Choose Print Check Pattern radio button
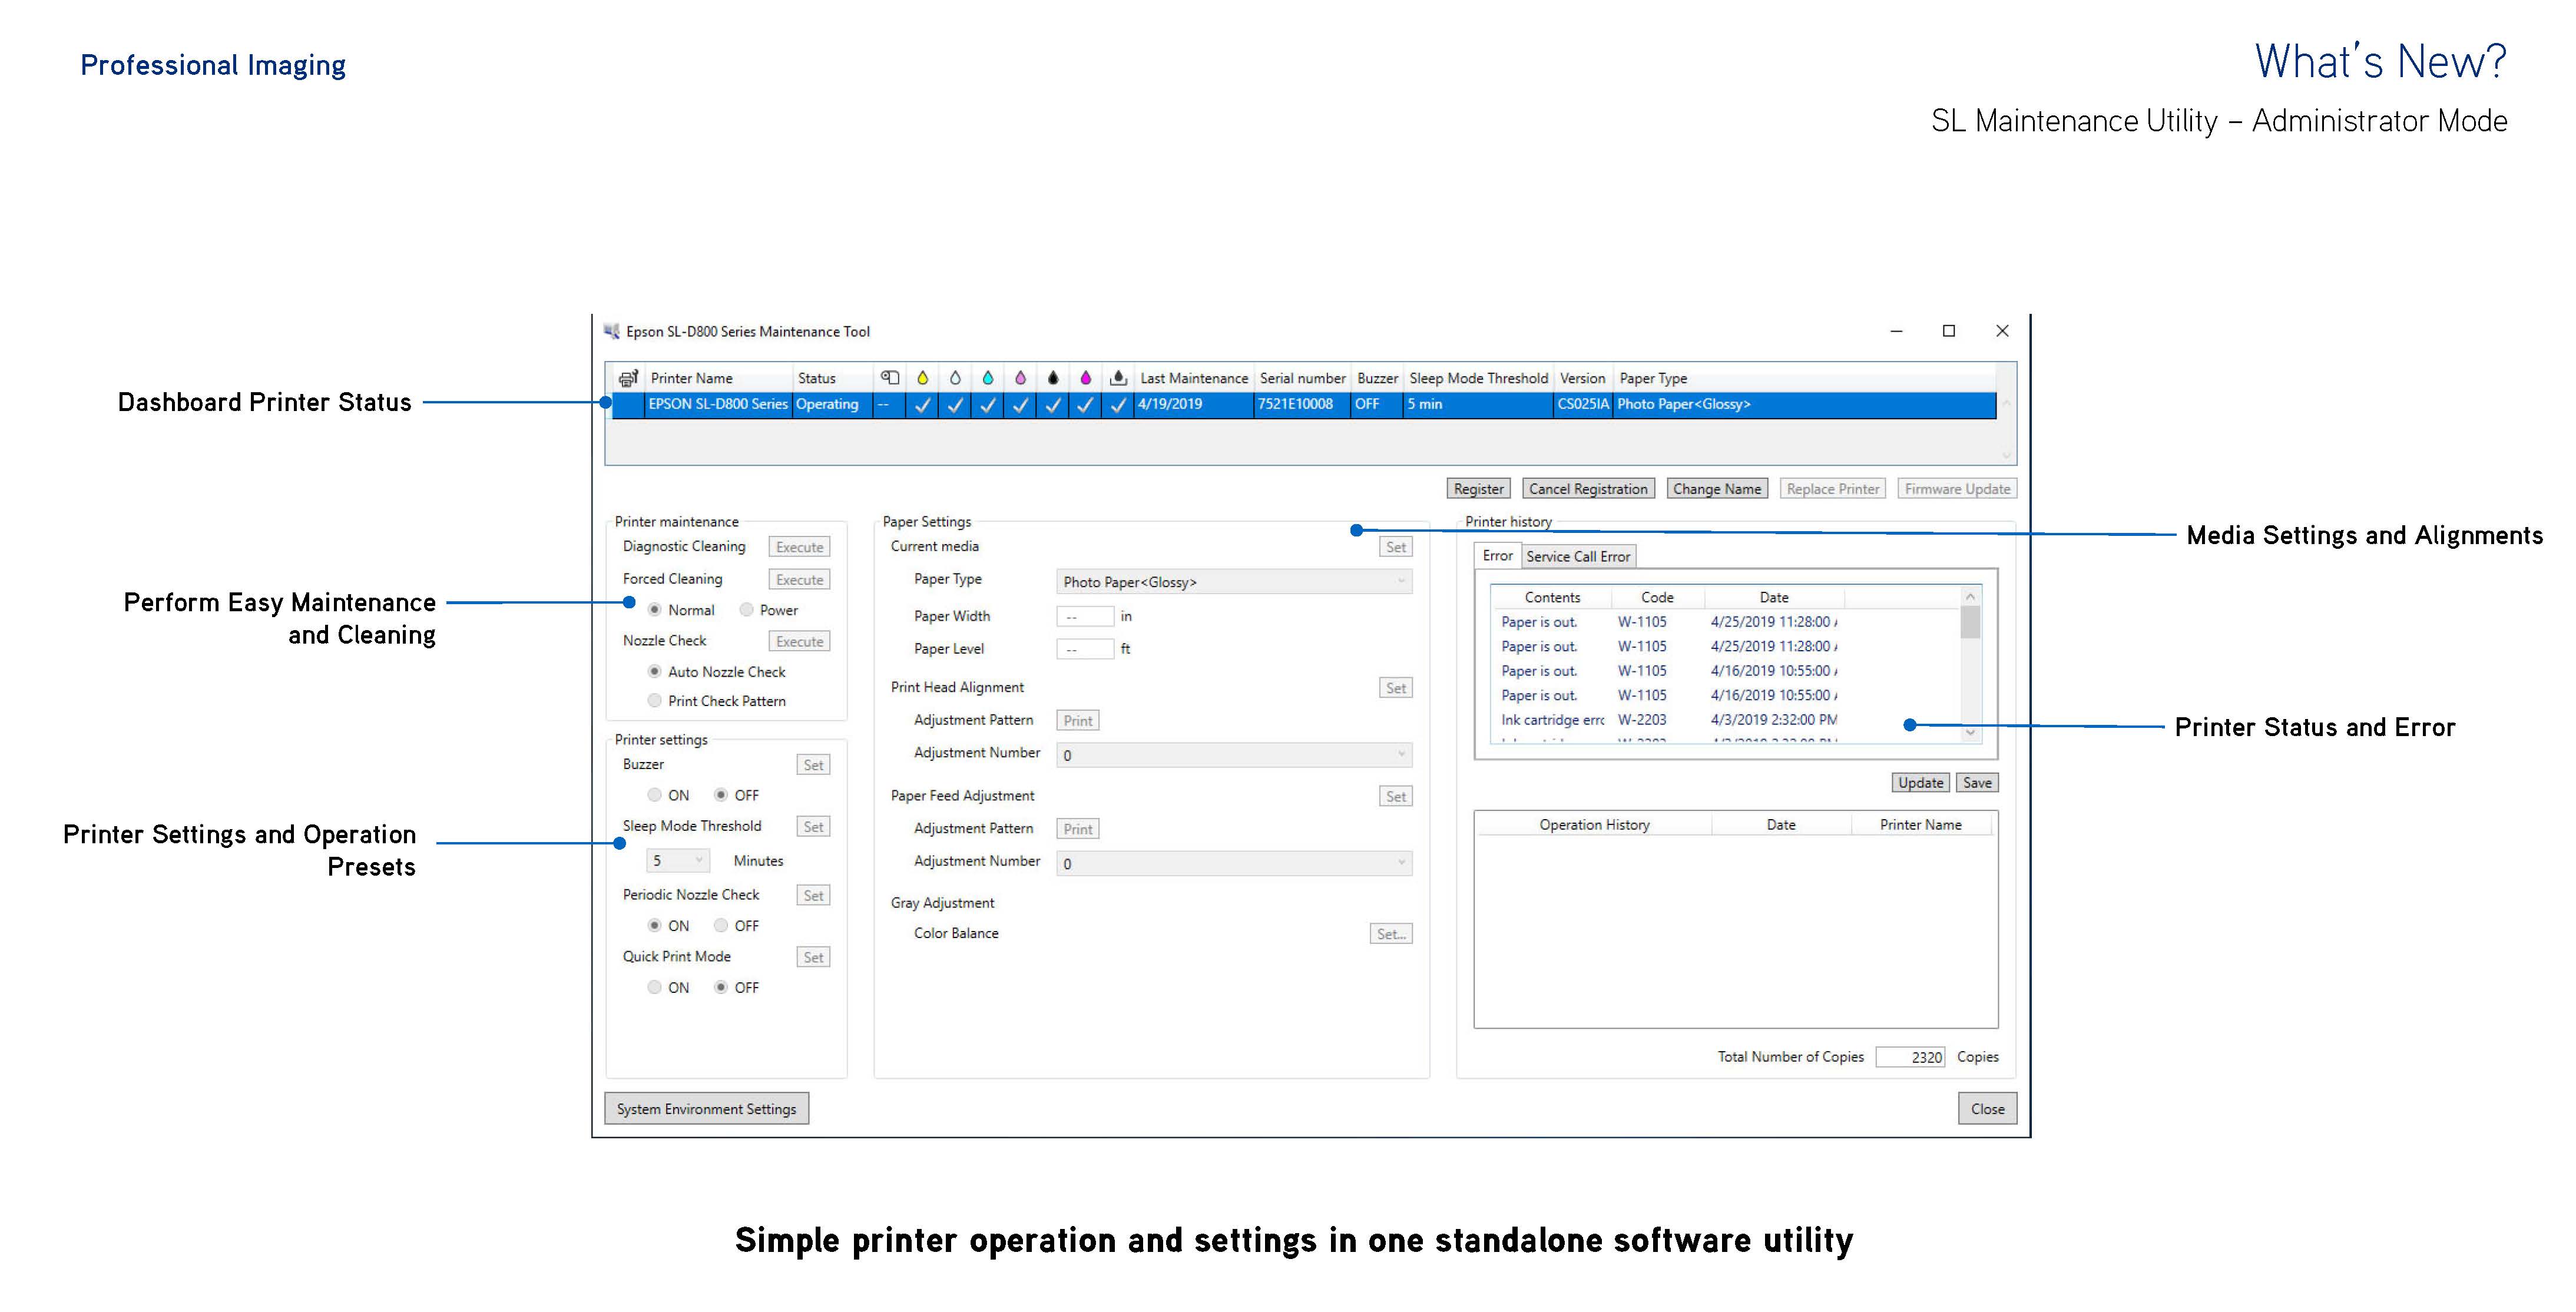This screenshot has width=2576, height=1312. coord(654,701)
